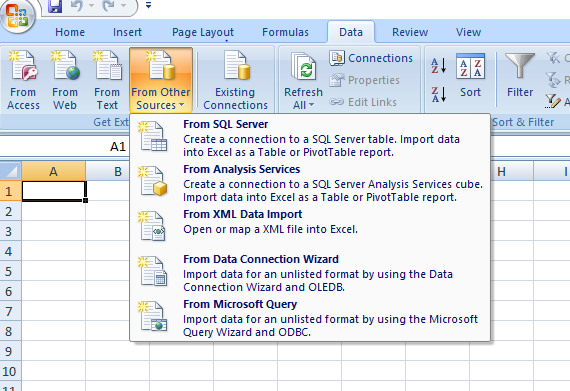This screenshot has width=570, height=391.
Task: Switch to the Formulas ribbon tab
Action: pyautogui.click(x=285, y=32)
